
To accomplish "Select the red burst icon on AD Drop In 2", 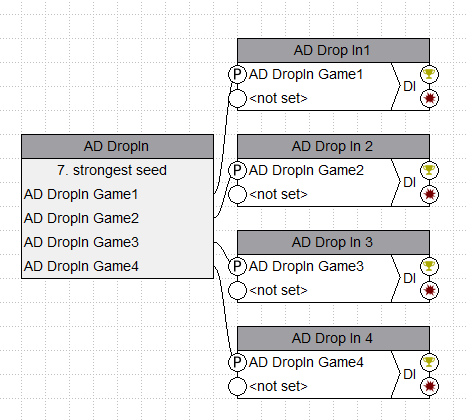I will (429, 194).
